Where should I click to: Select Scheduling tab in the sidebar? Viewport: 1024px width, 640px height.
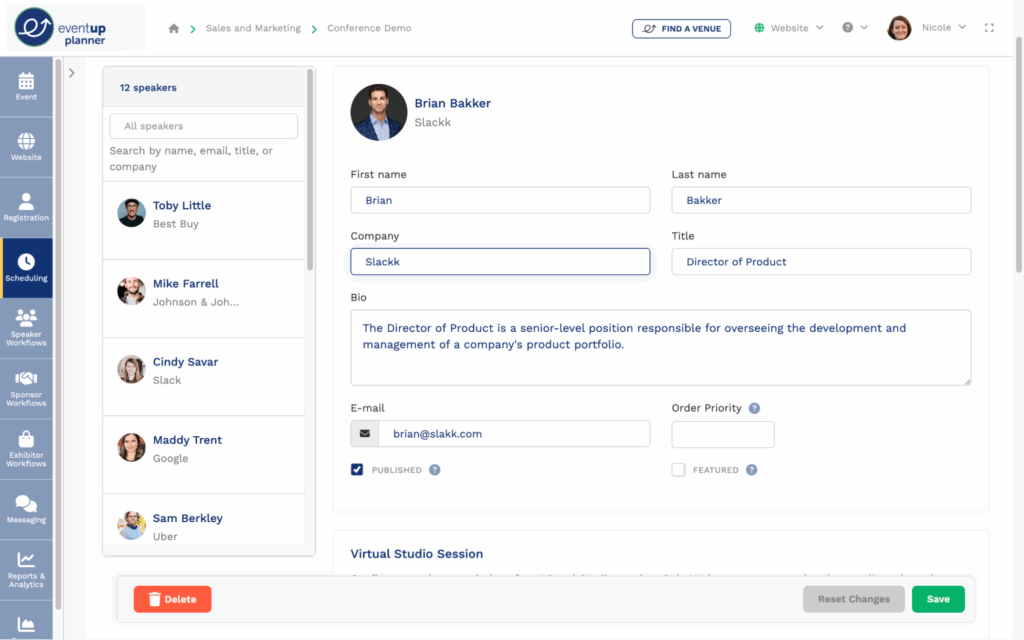tap(26, 267)
